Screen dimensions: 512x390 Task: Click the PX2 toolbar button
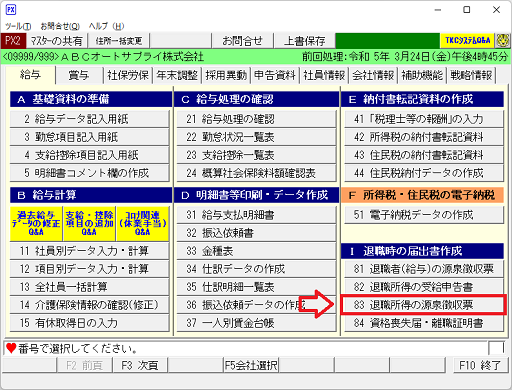(x=13, y=41)
